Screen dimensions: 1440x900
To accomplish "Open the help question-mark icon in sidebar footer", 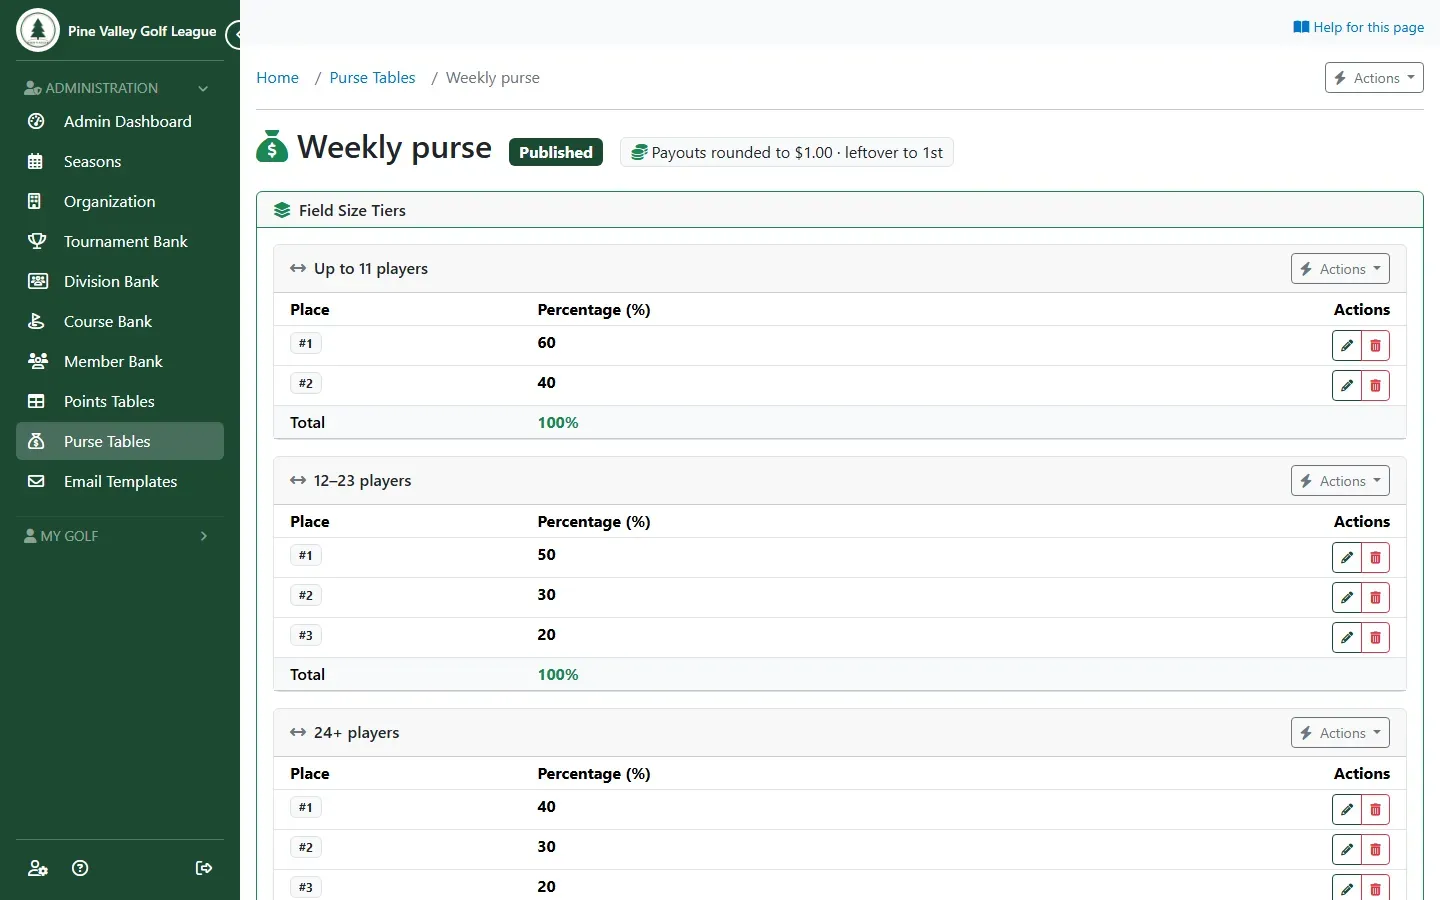I will (x=81, y=868).
